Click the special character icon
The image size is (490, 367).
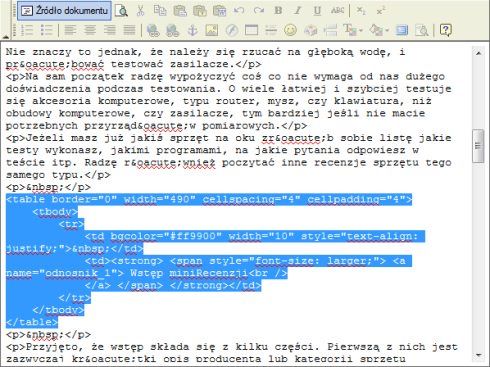(310, 30)
